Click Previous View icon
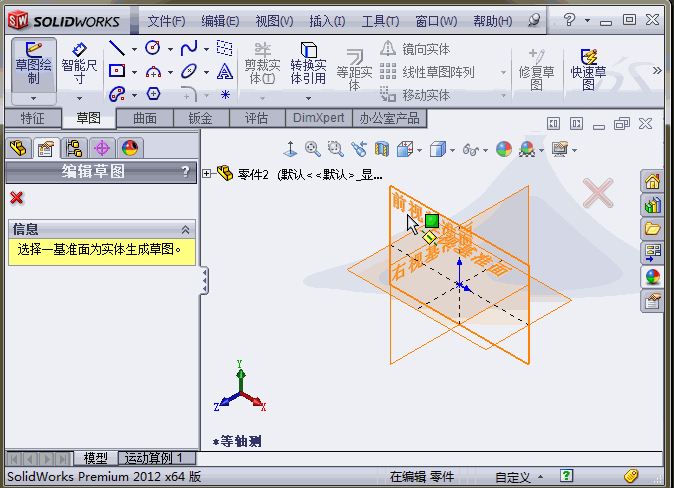 (x=358, y=149)
